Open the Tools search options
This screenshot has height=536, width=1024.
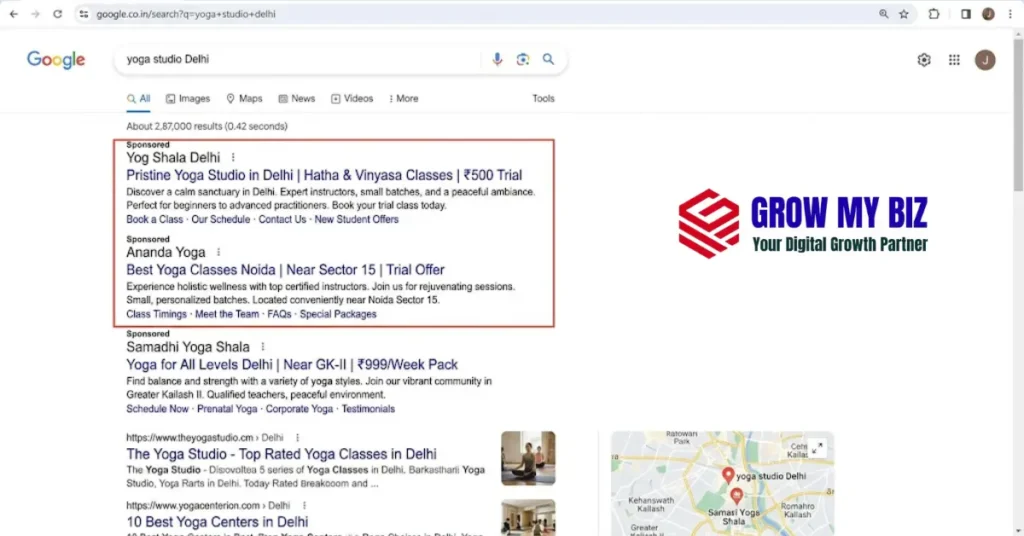pos(543,99)
